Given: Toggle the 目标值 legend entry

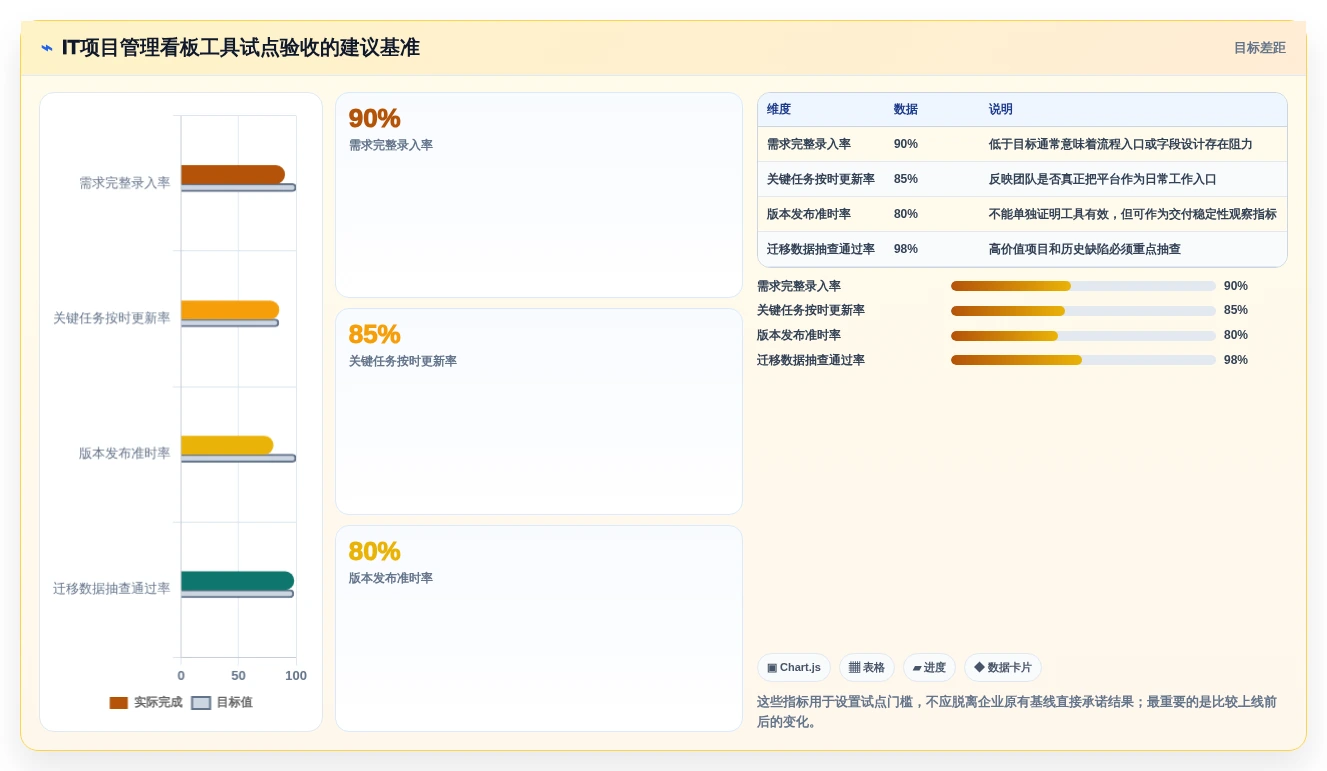Looking at the screenshot, I should (x=222, y=703).
